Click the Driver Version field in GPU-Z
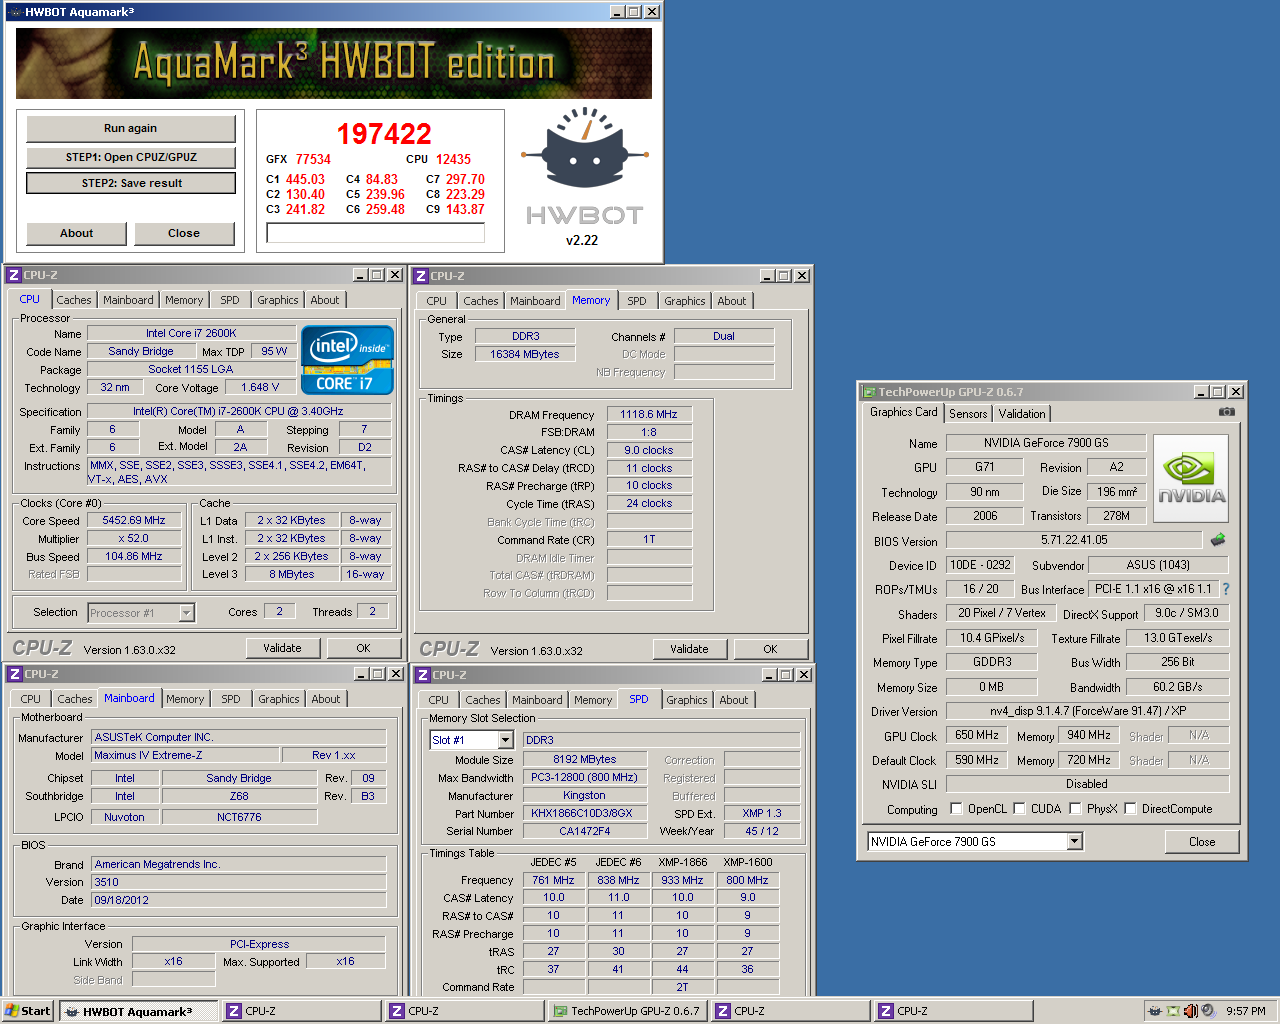 [1087, 711]
